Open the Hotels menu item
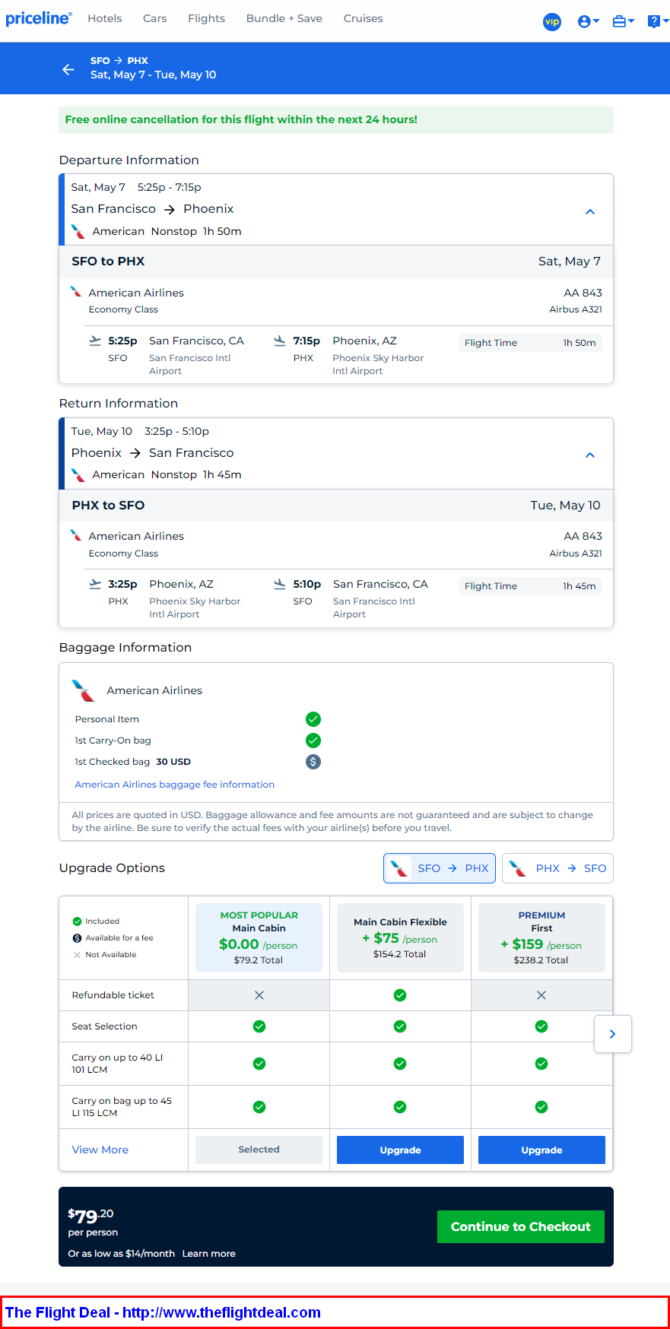The height and width of the screenshot is (1329, 670). (x=105, y=18)
